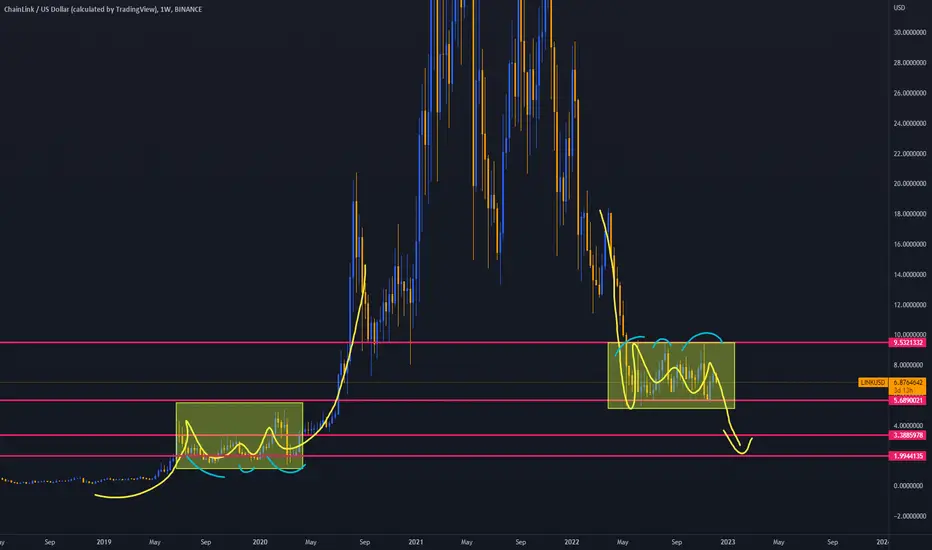Click the 4.0000000 price axis label
The height and width of the screenshot is (550, 932).
[x=909, y=426]
